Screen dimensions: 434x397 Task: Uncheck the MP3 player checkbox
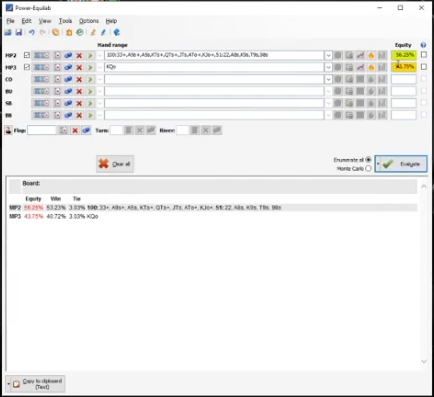[27, 67]
